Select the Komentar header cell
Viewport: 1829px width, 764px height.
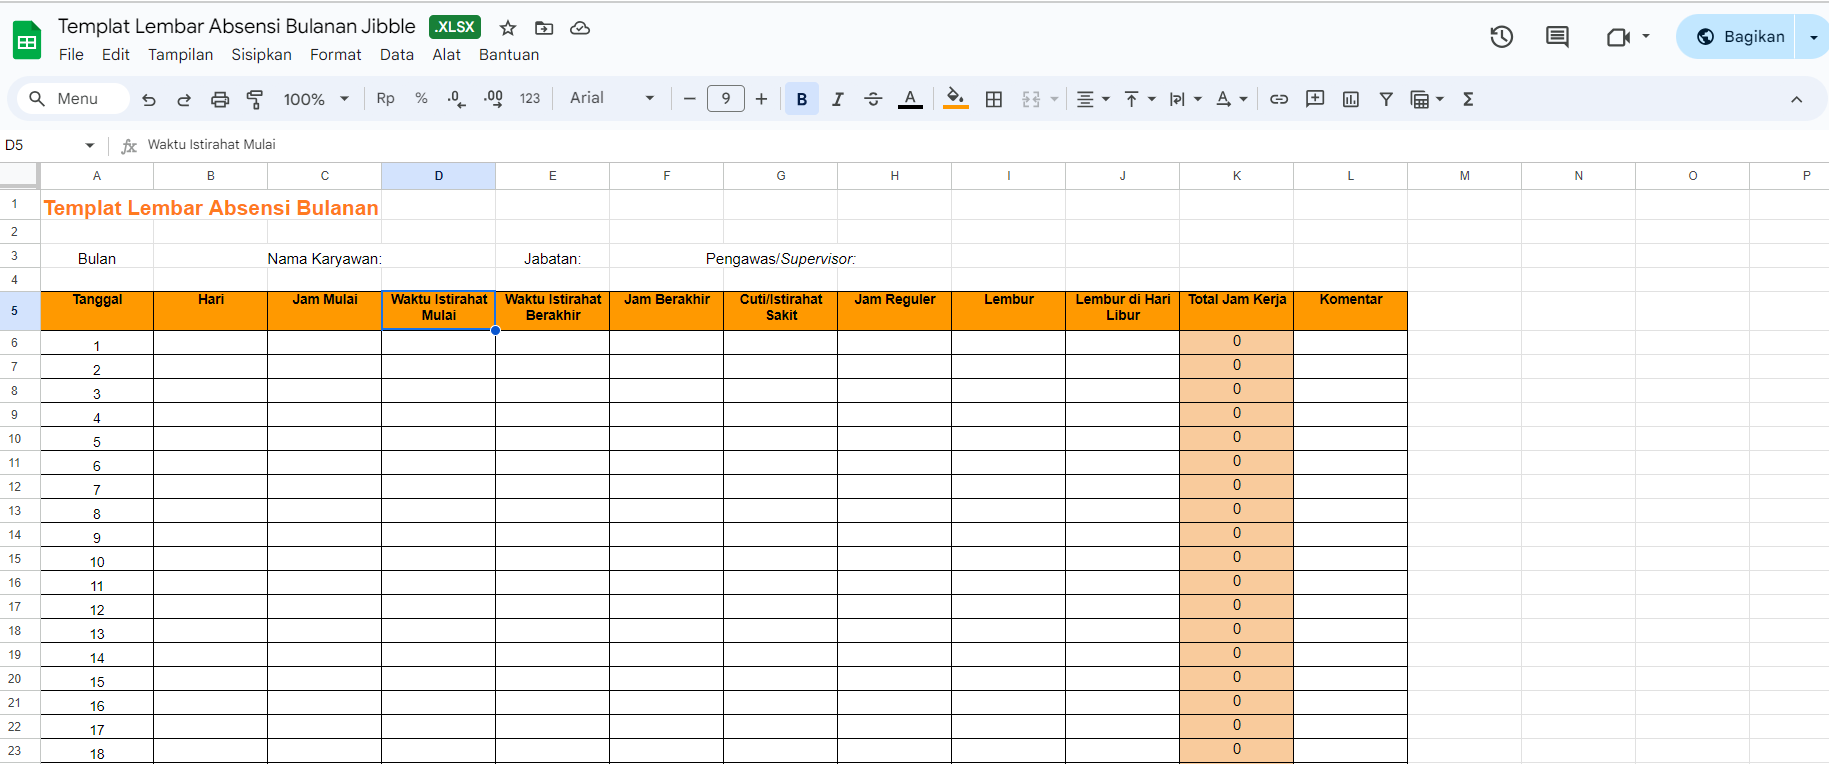(x=1351, y=311)
